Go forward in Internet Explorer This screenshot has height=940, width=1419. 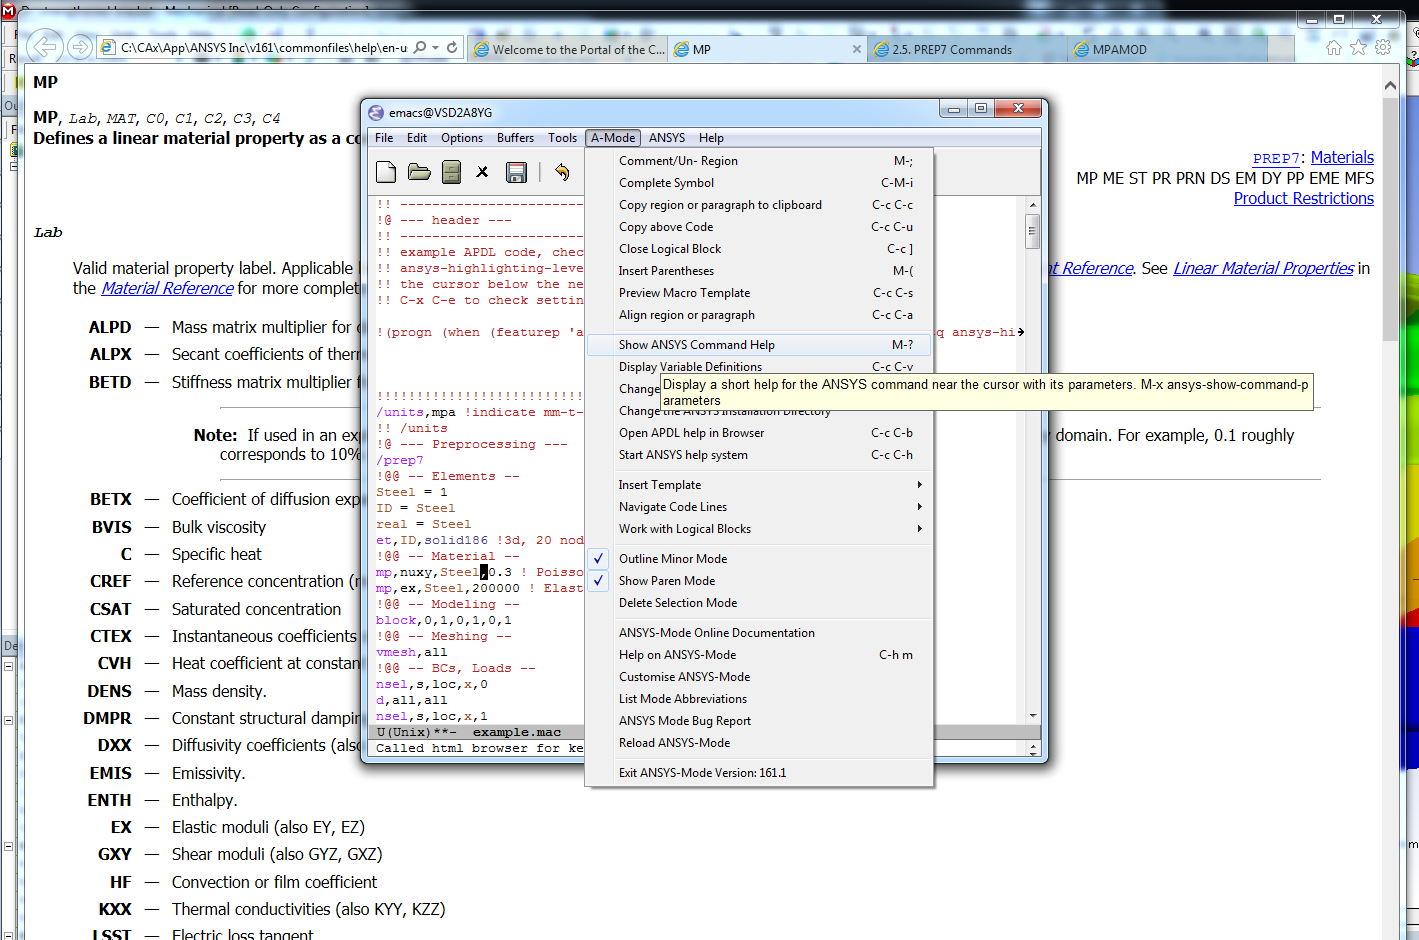(x=80, y=47)
